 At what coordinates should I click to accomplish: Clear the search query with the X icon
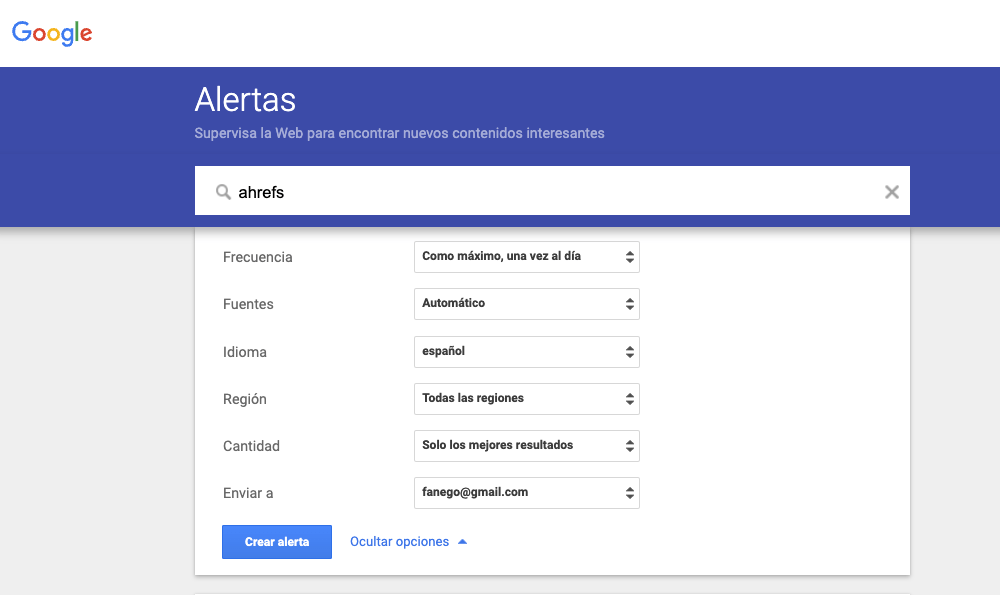[892, 191]
